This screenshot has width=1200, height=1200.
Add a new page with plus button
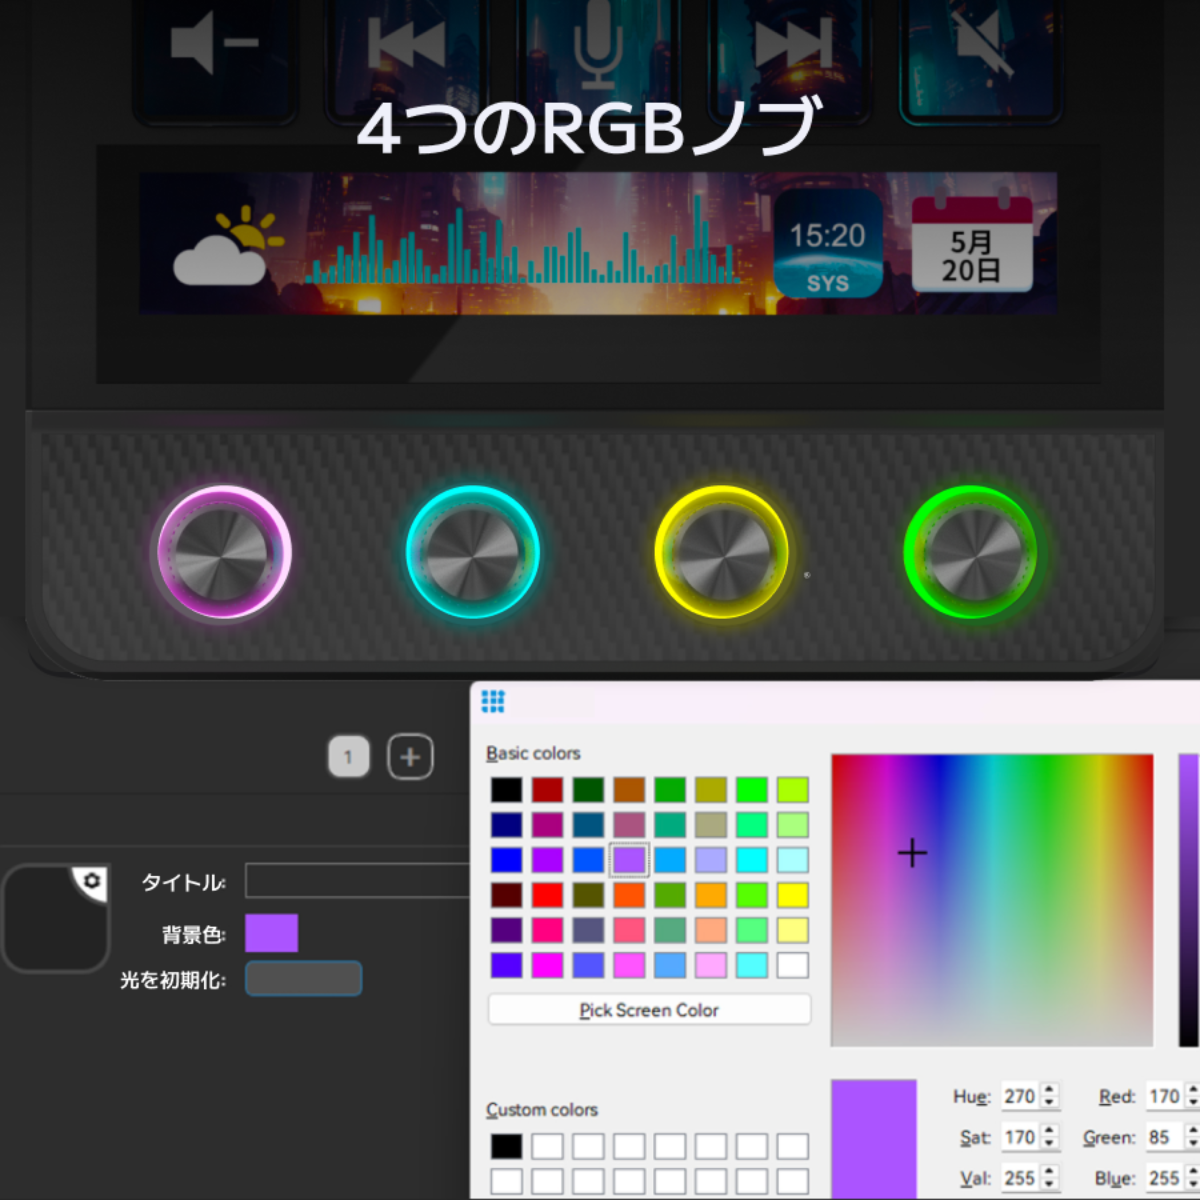pos(410,757)
